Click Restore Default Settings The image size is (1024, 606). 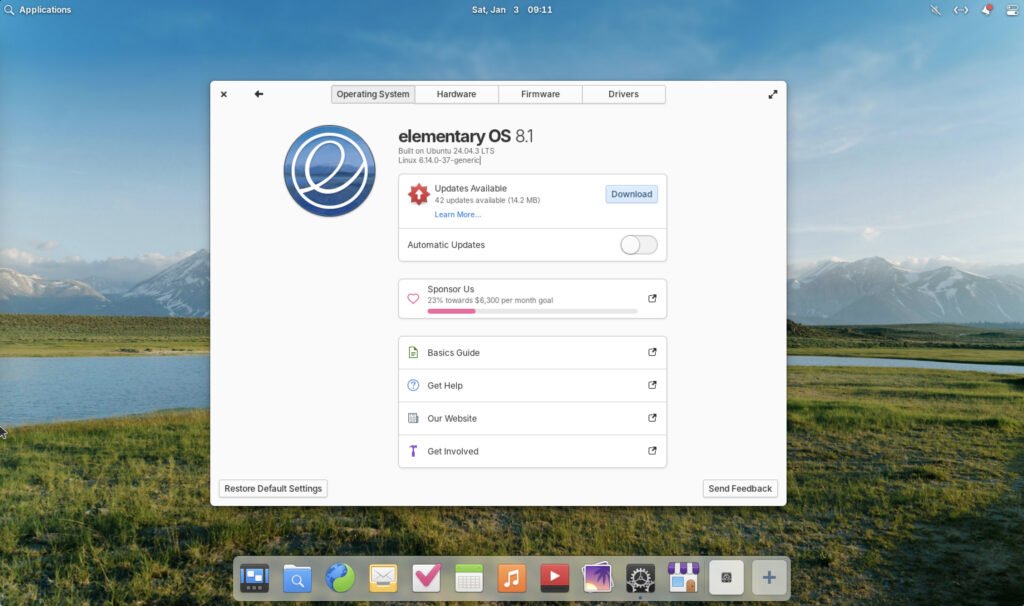272,488
